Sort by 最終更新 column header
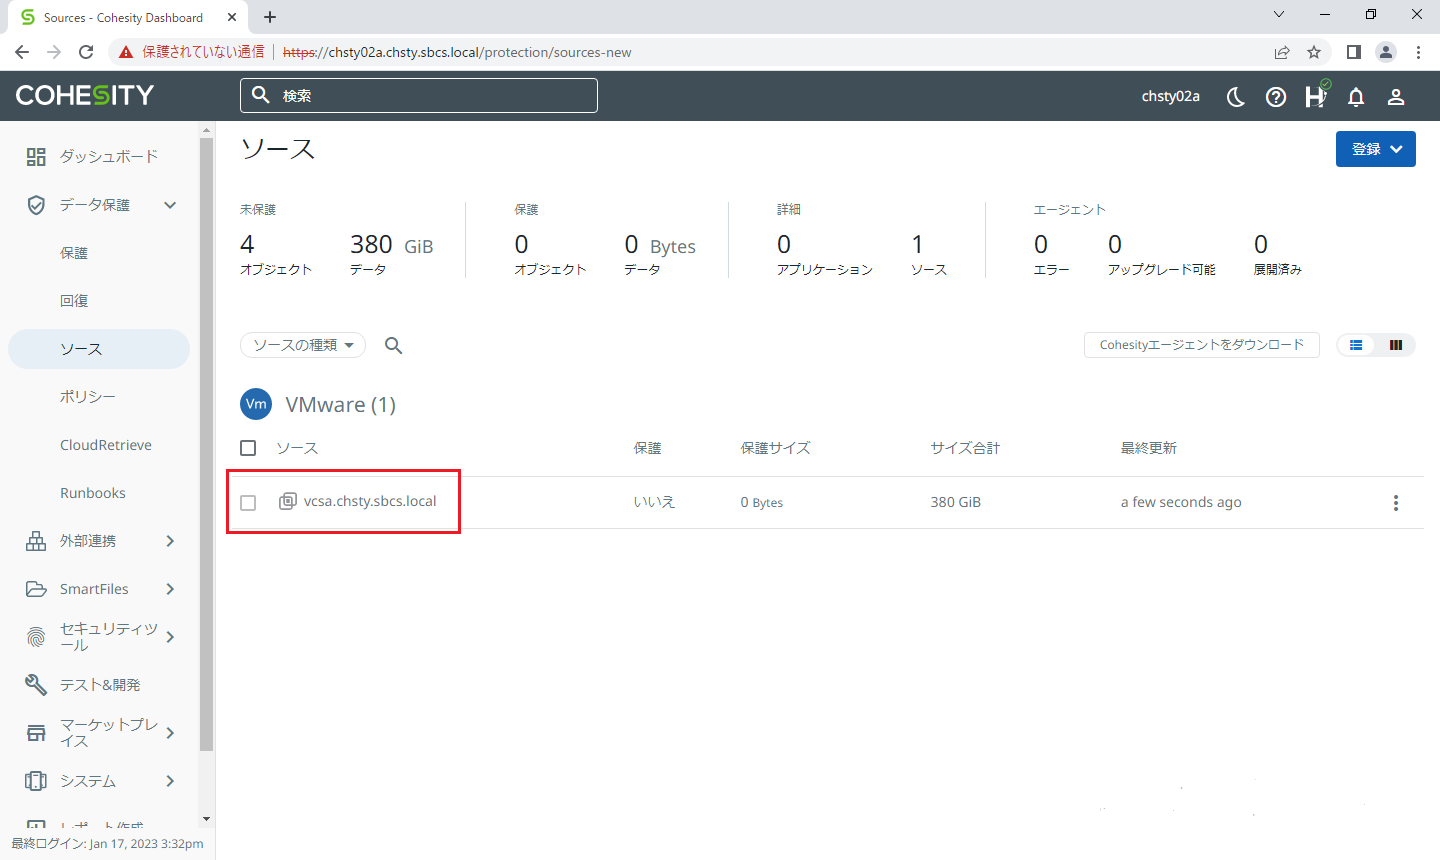The height and width of the screenshot is (860, 1440). 1149,448
